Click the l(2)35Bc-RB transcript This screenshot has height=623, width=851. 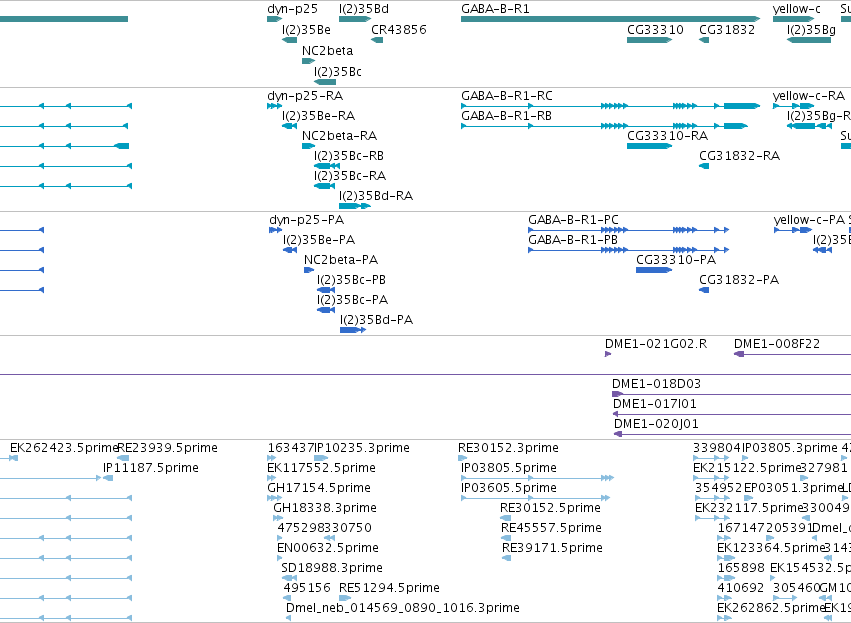coord(327,166)
